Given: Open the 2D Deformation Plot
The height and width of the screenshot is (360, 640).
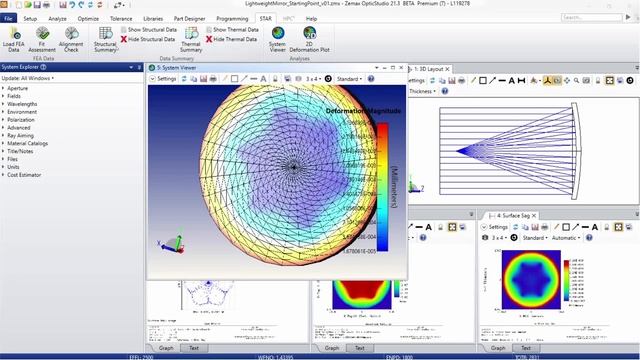Looking at the screenshot, I should click(x=309, y=39).
